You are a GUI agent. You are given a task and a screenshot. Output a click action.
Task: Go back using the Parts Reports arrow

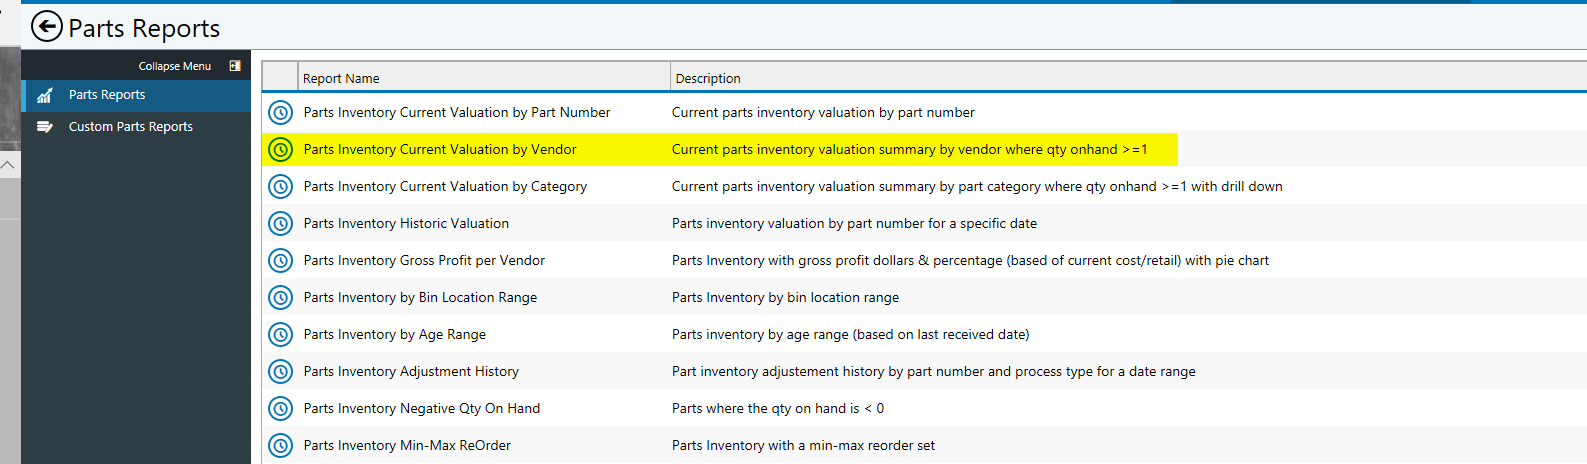[47, 27]
